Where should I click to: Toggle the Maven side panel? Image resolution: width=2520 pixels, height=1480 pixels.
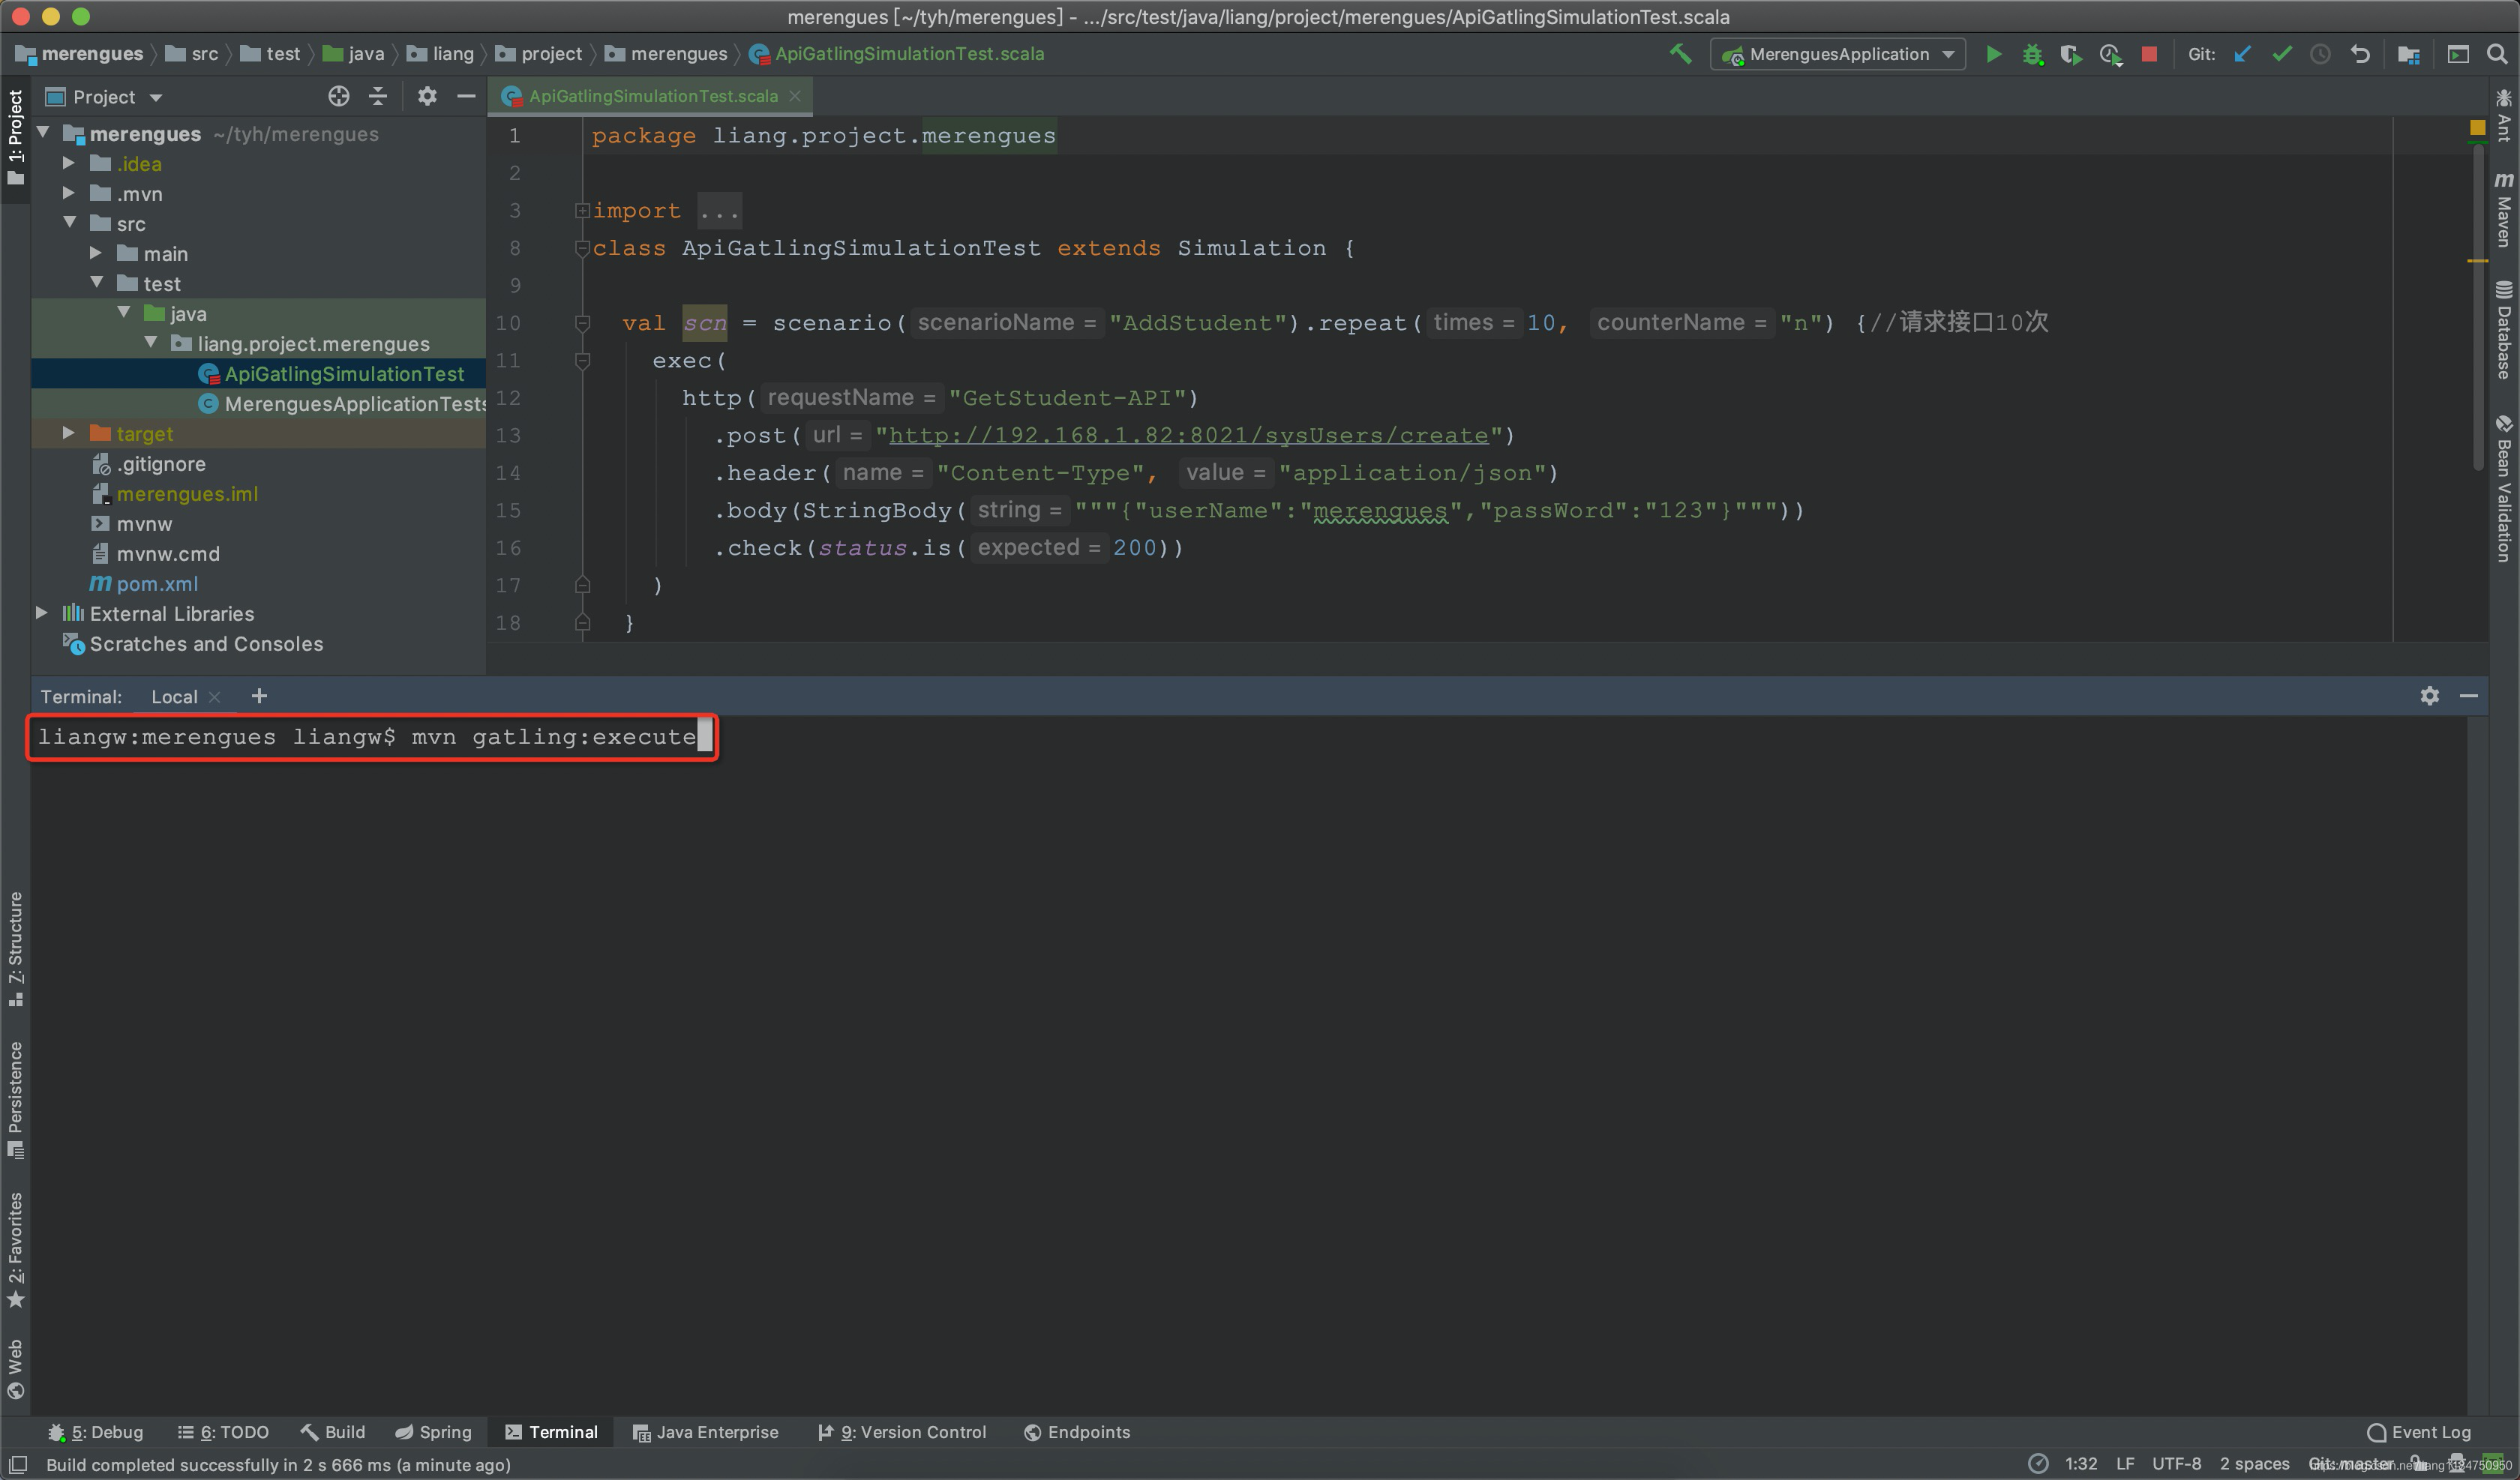tap(2503, 210)
